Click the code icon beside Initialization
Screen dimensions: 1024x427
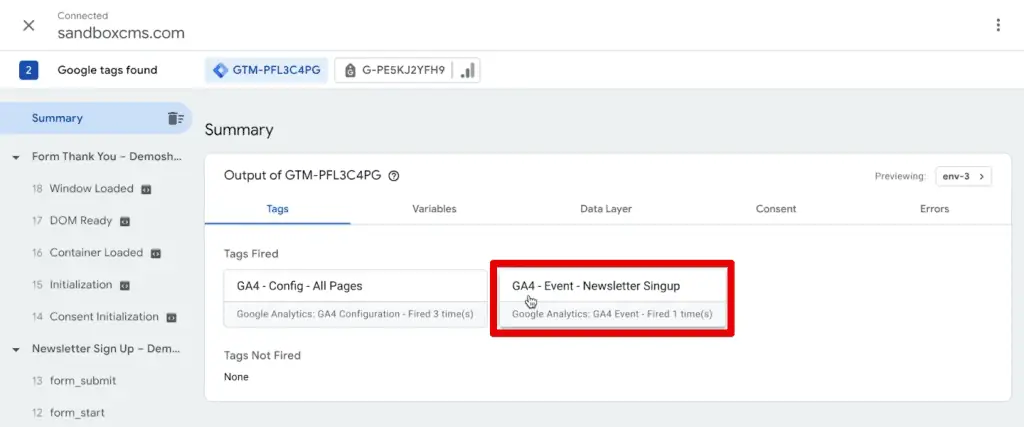click(125, 285)
